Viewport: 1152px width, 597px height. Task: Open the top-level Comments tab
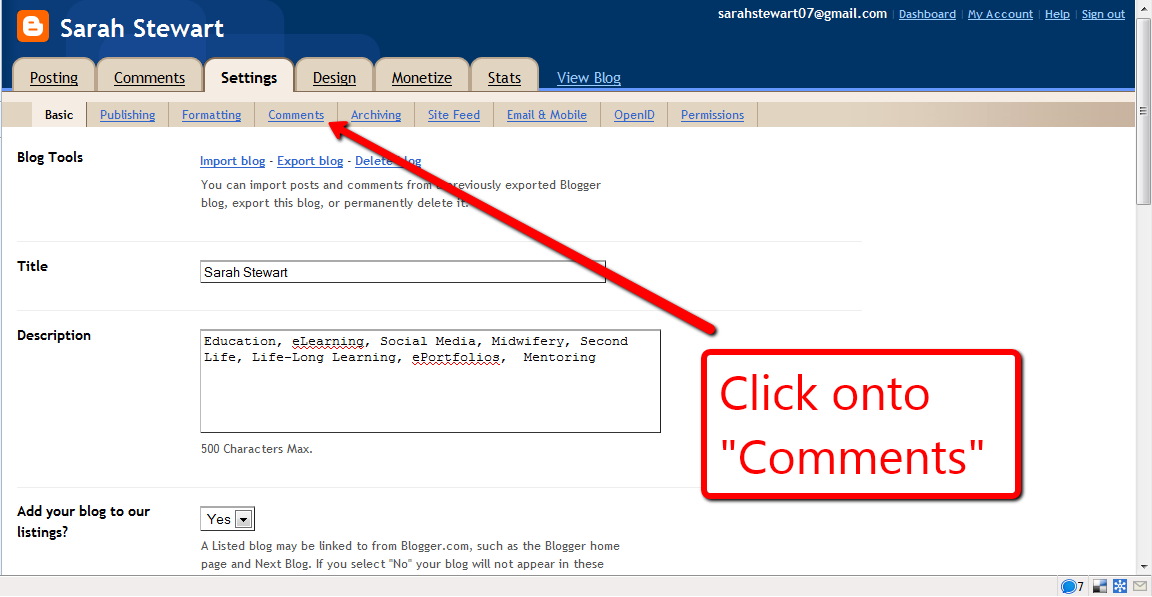(x=149, y=77)
